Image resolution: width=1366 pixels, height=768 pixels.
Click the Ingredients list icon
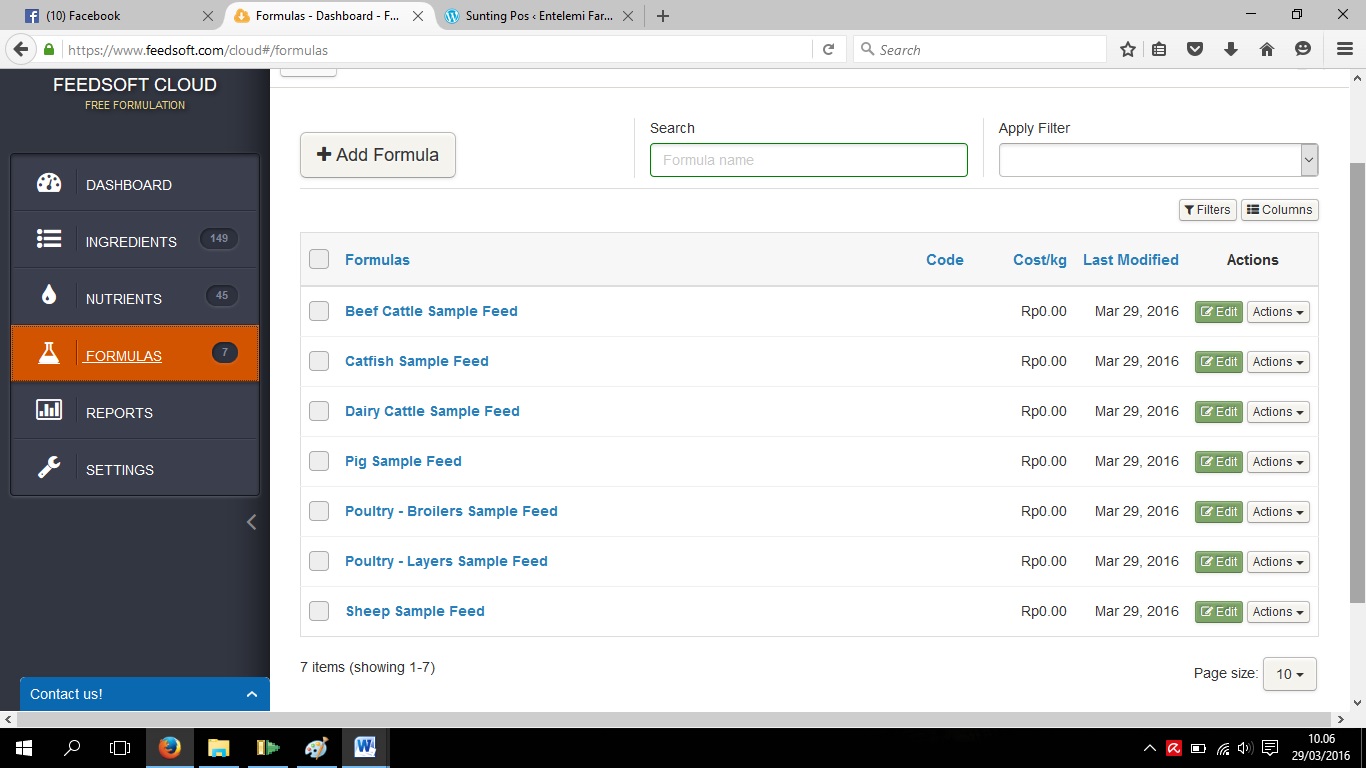pos(49,239)
